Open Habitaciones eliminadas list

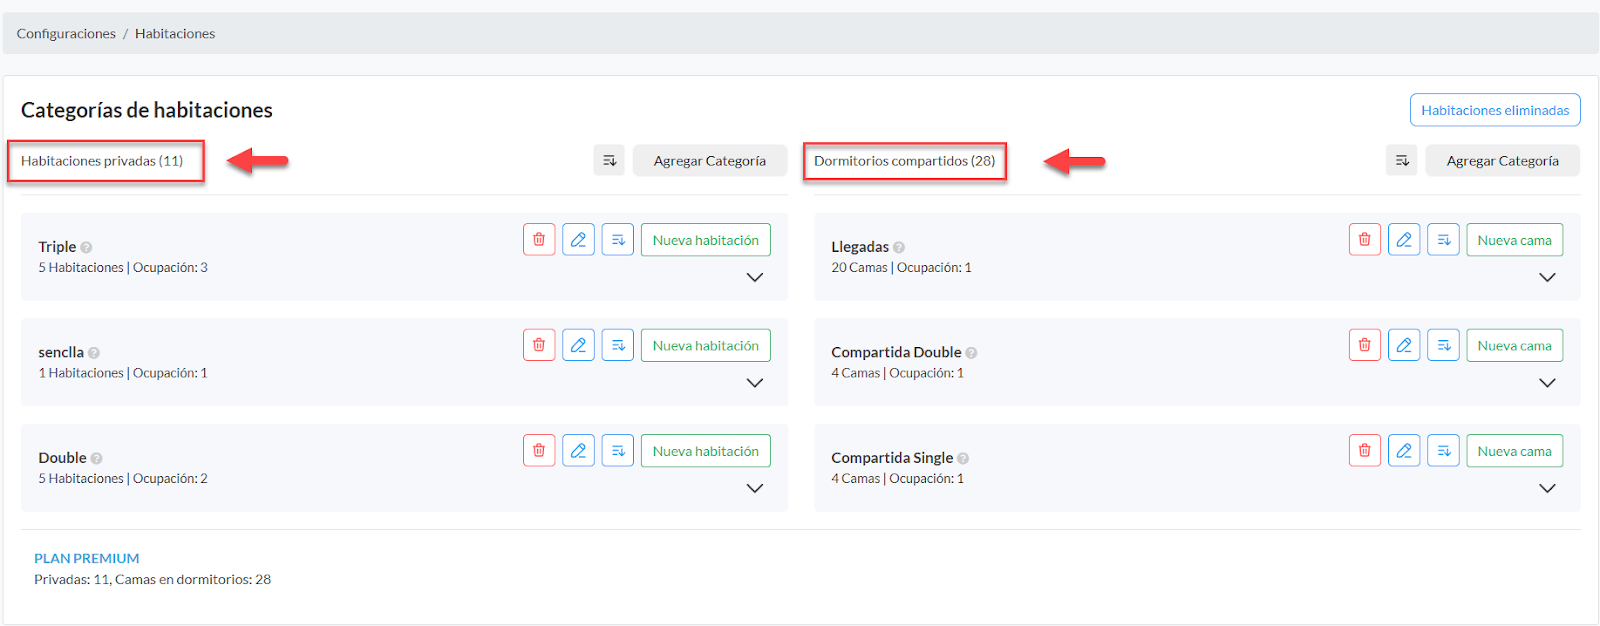click(1495, 110)
